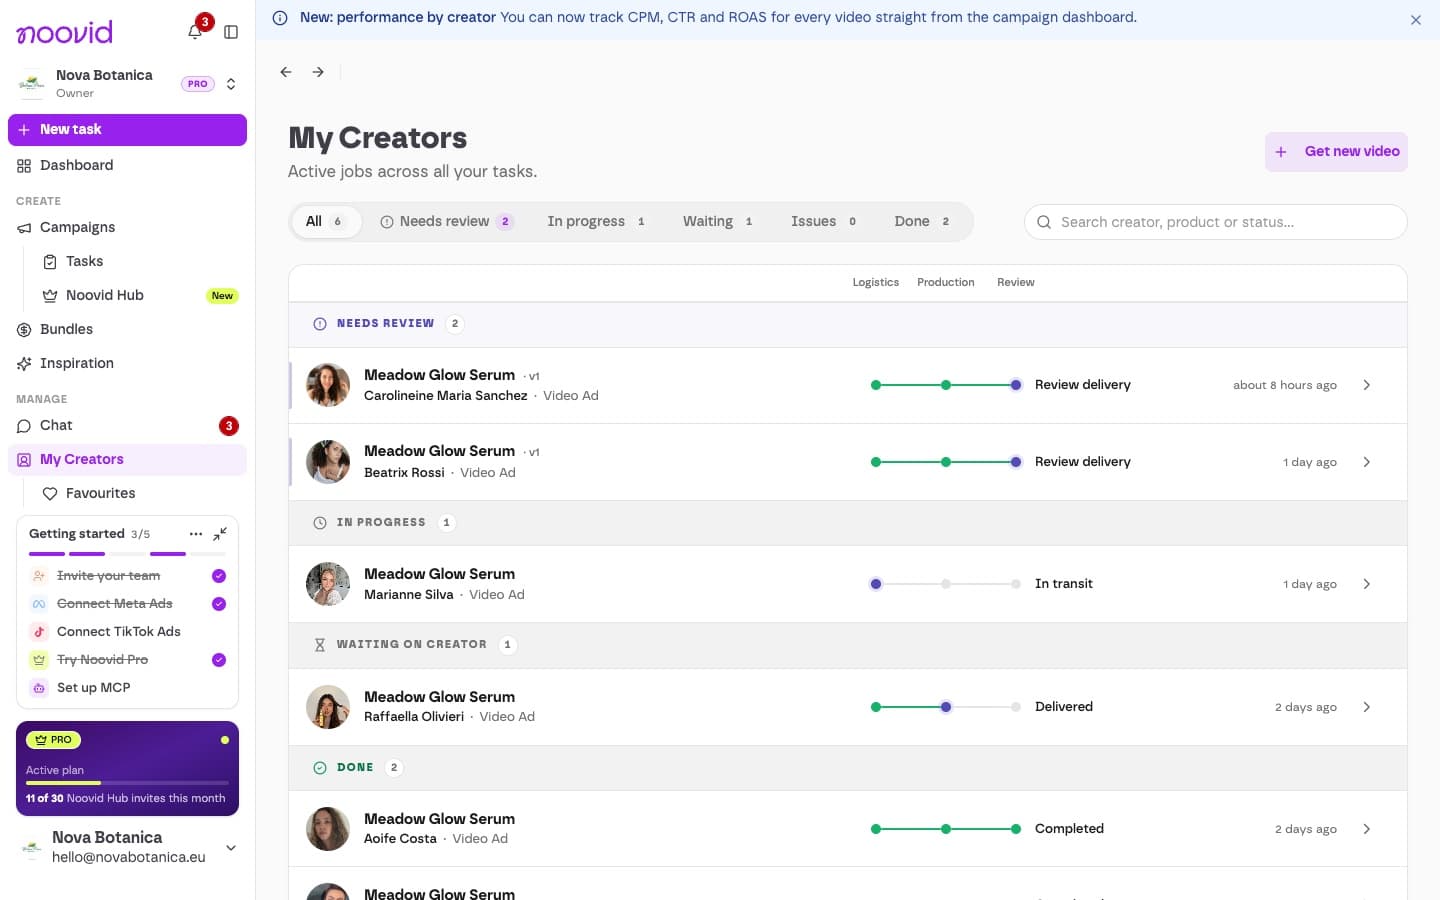Image resolution: width=1440 pixels, height=900 pixels.
Task: Focus the search creator input field
Action: pos(1216,222)
